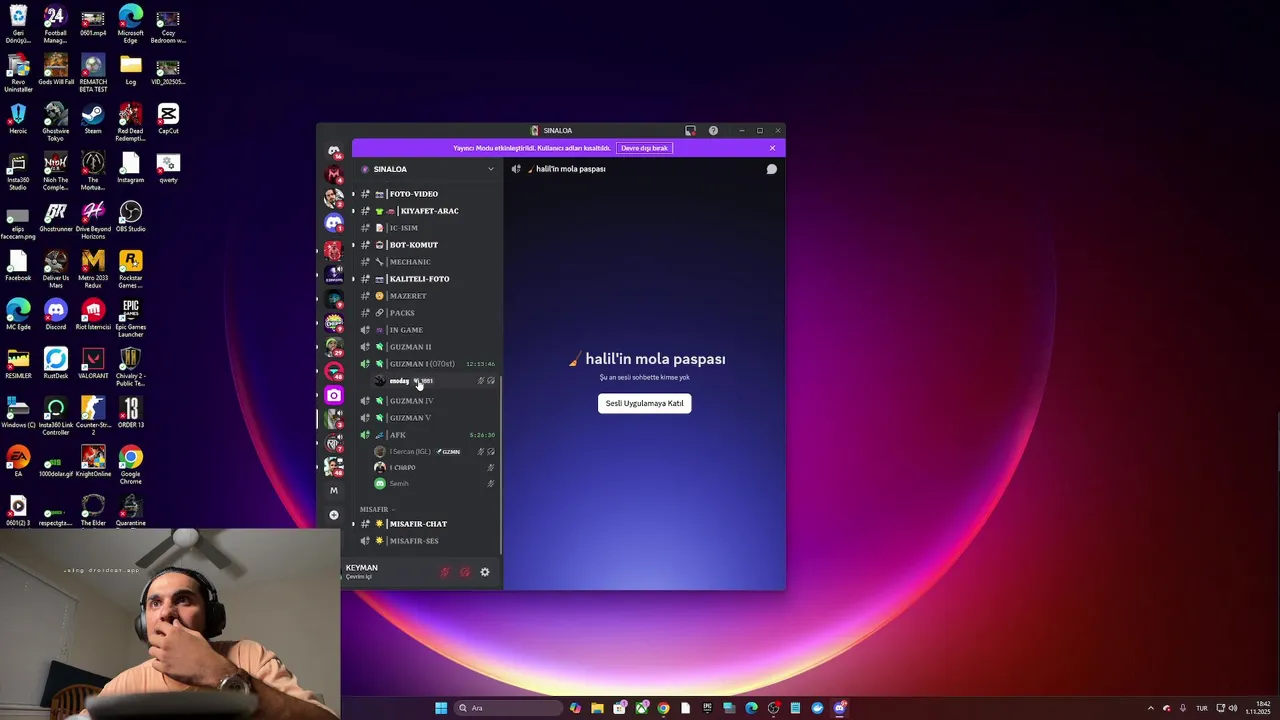
Task: Join GUZMAN I (070st) voice channel
Action: 425,364
